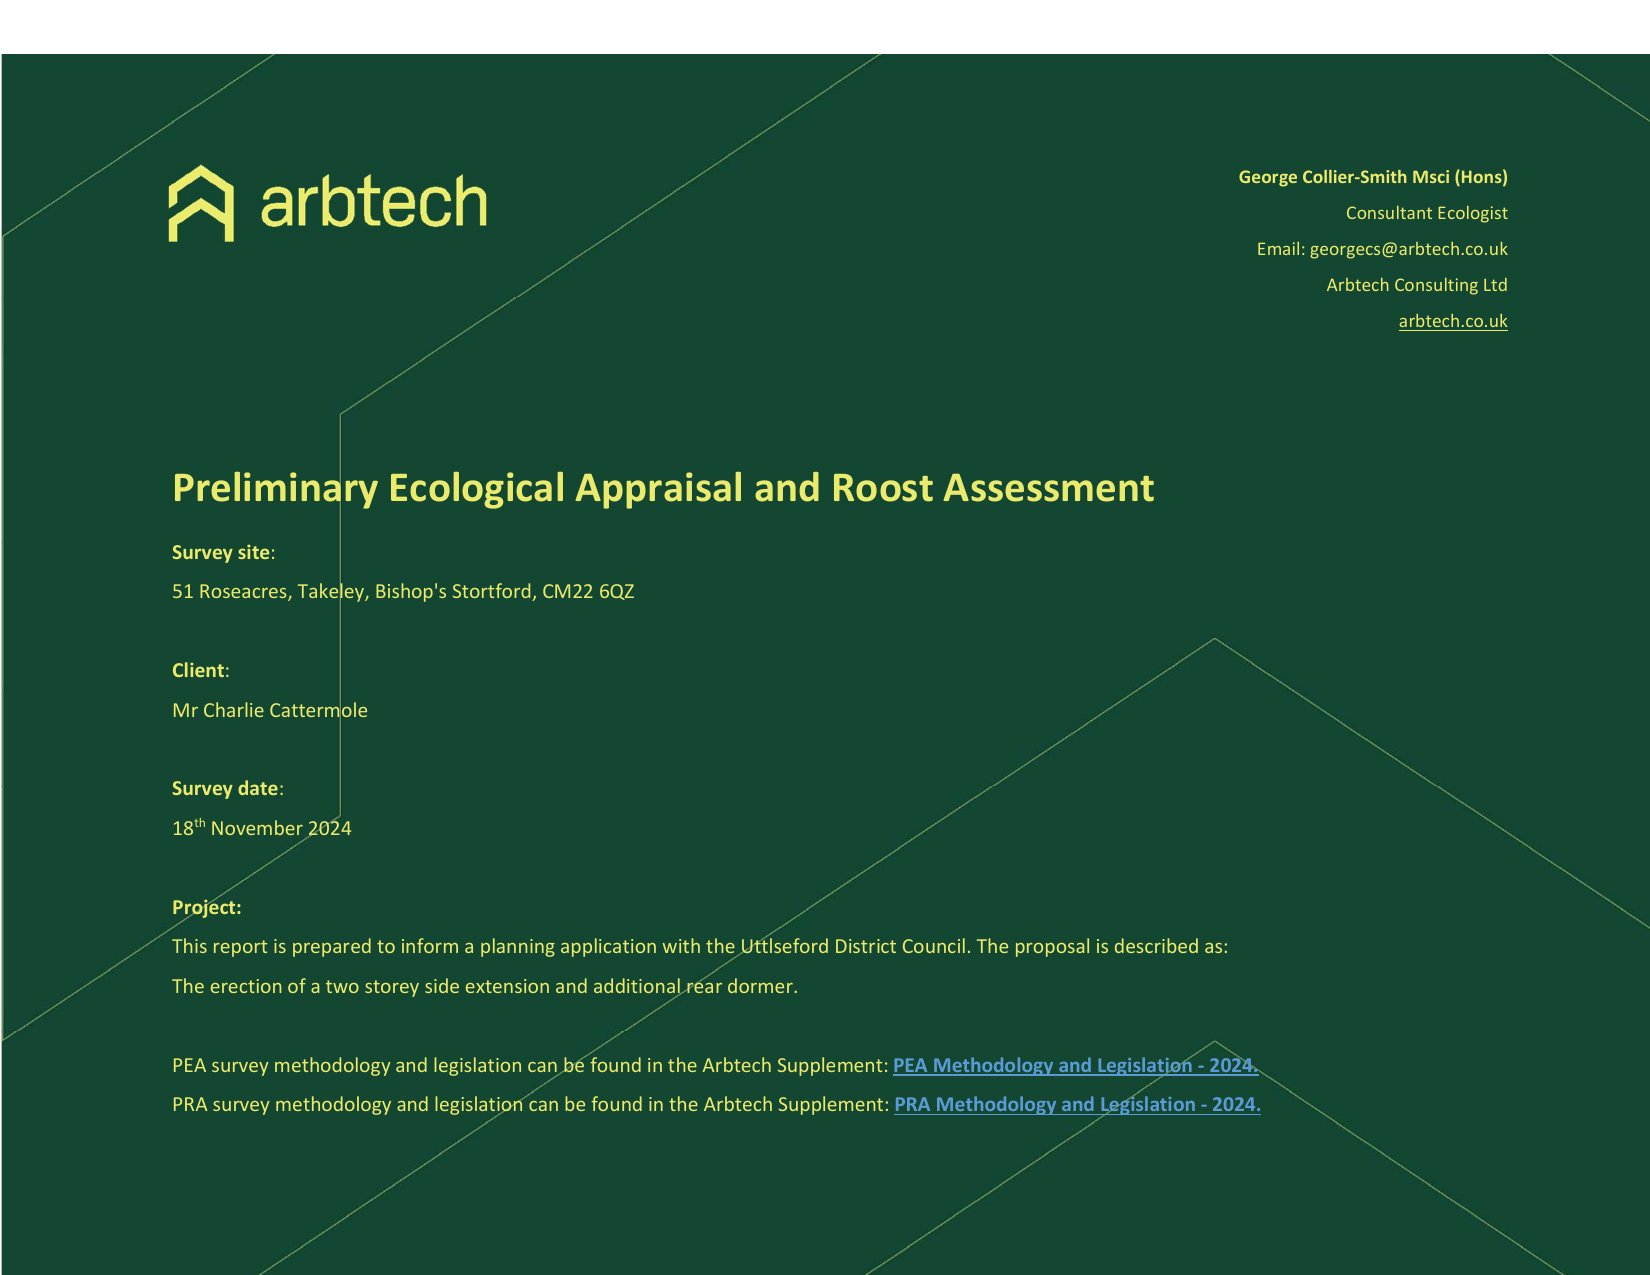Viewport: 1650px width, 1275px height.
Task: Click the arbtech wordmark text in the logo
Action: tap(373, 202)
